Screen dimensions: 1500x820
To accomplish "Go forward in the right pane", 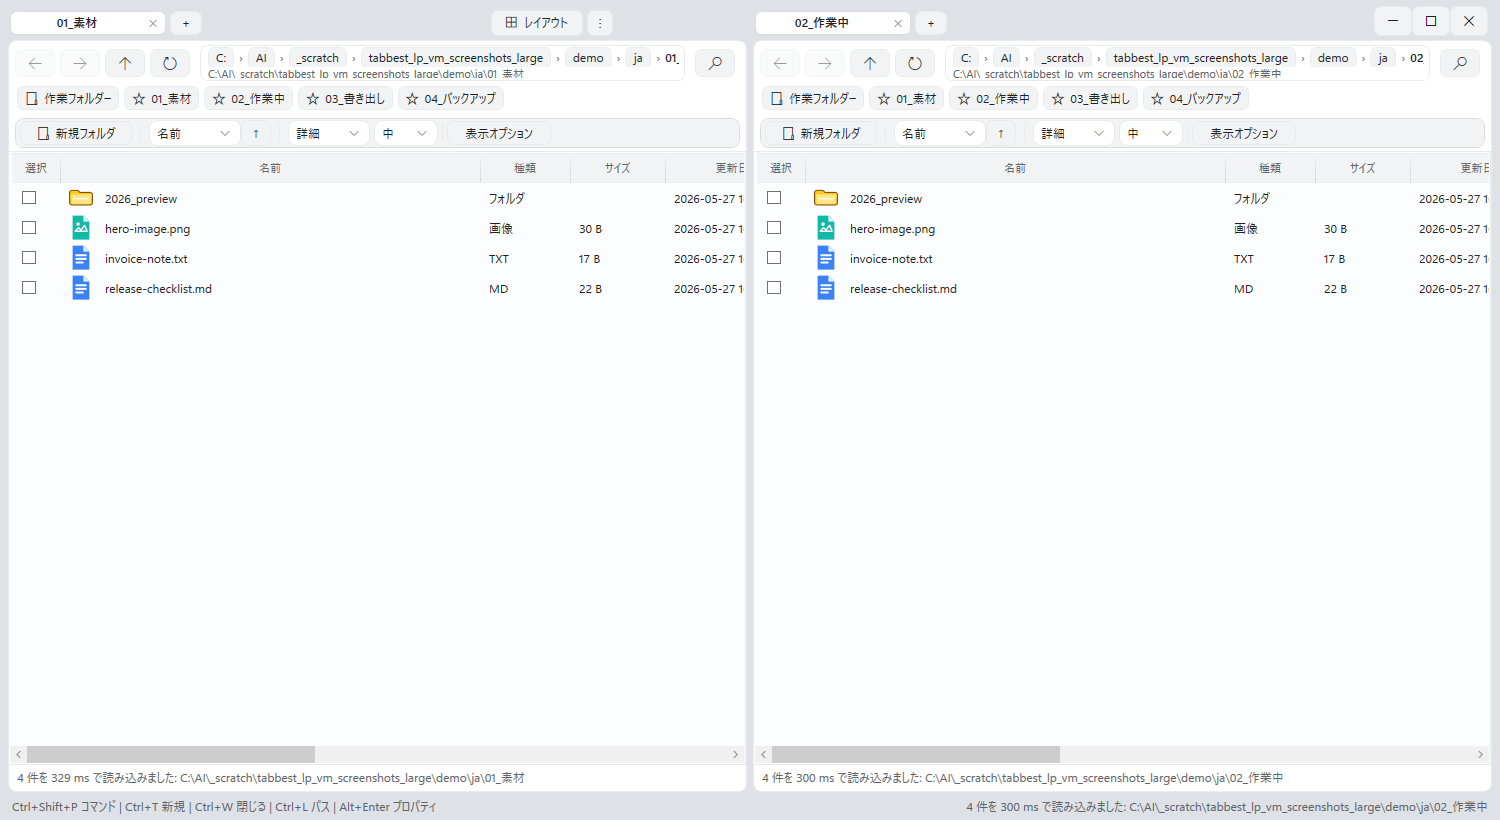I will (825, 63).
